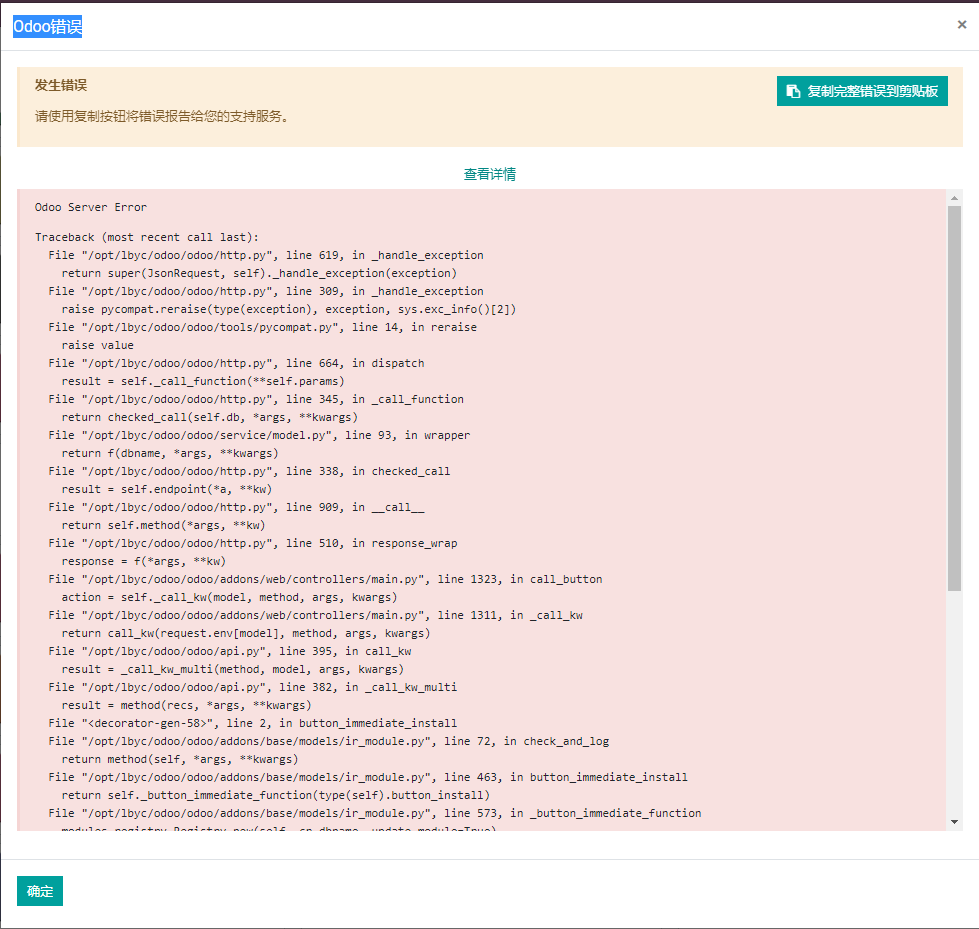Click the 'return call_kw(request.env[model]' line
The width and height of the screenshot is (979, 929).
246,634
